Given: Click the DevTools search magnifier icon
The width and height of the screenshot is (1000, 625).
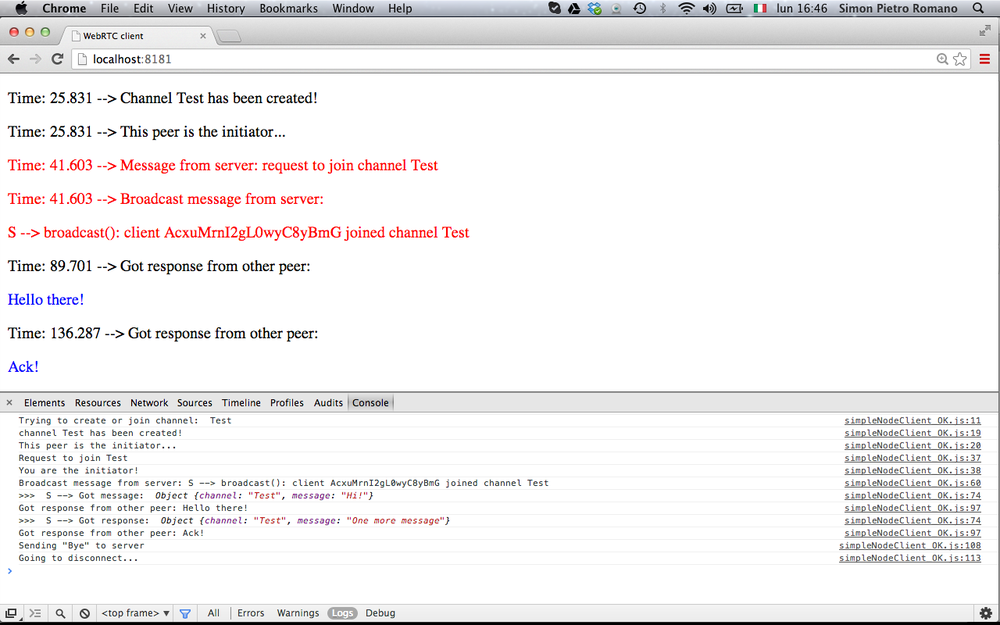Looking at the screenshot, I should (60, 613).
